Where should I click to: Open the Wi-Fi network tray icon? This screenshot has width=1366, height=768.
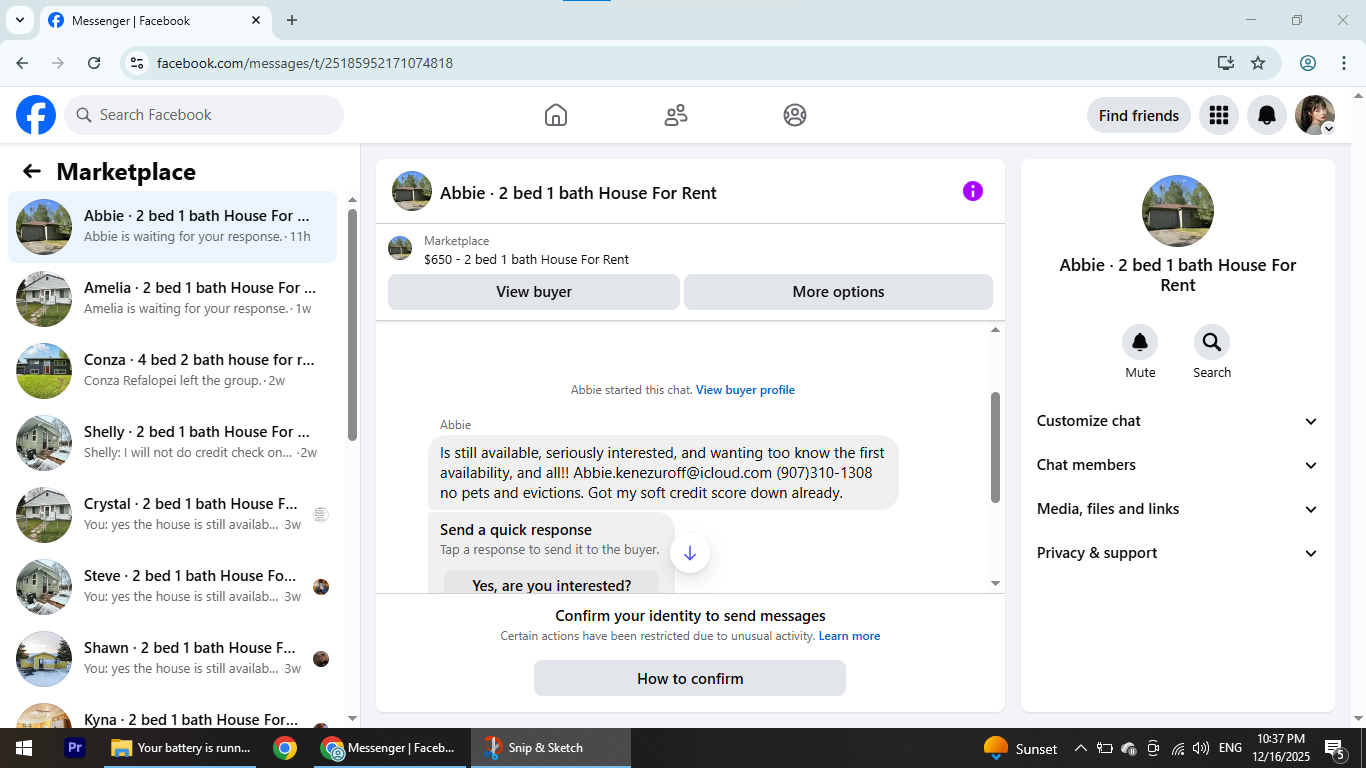[x=1178, y=748]
